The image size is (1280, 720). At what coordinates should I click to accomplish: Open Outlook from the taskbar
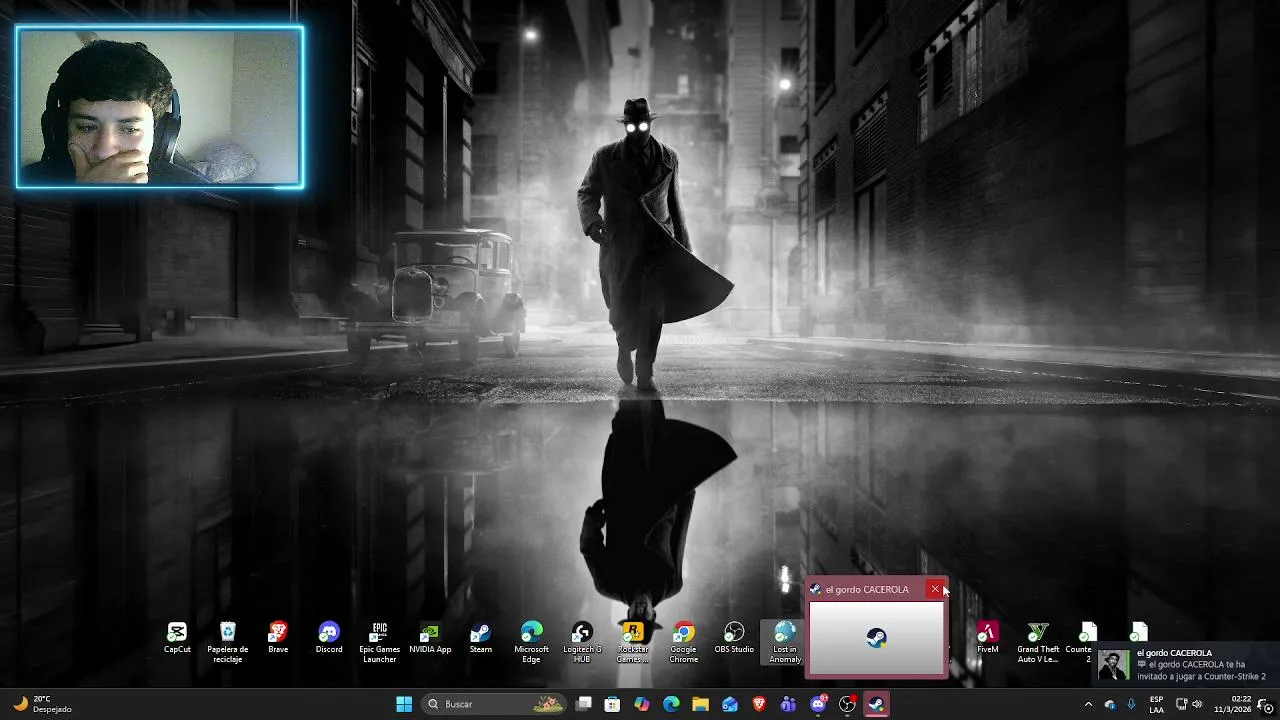[730, 704]
